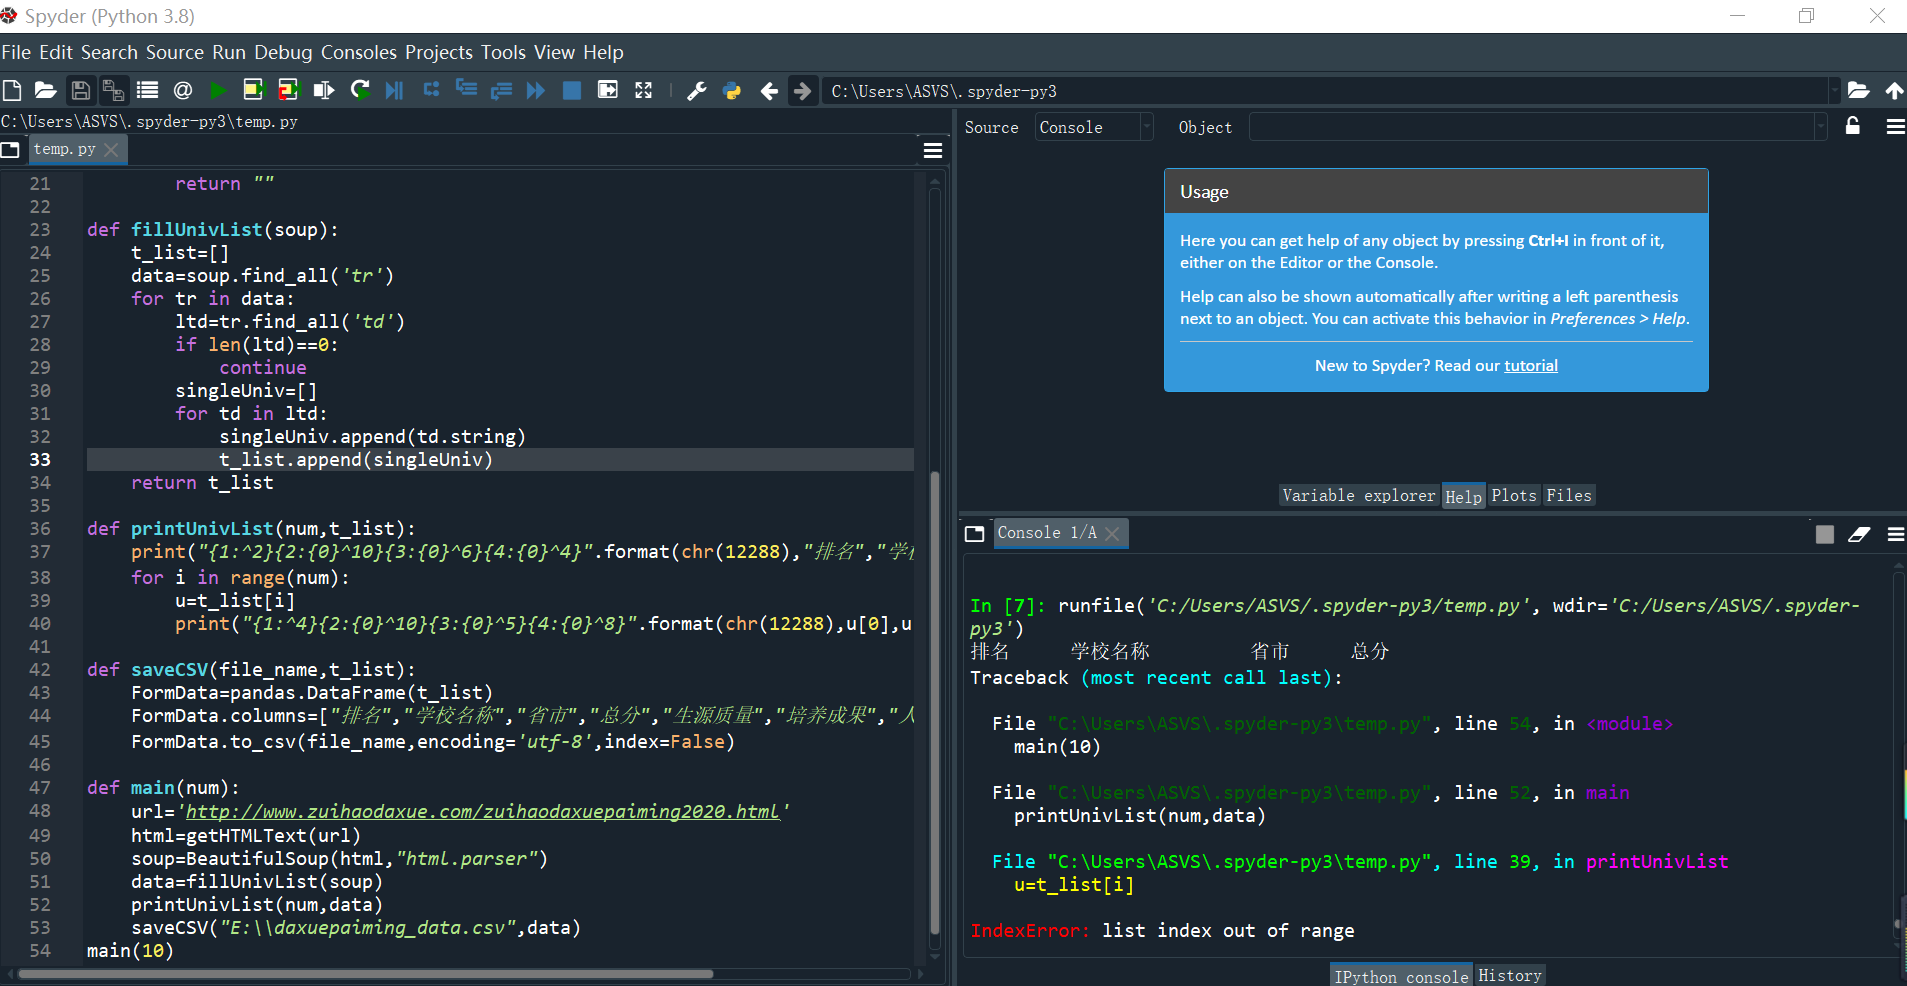Toggle the Help pane lock icon
The height and width of the screenshot is (986, 1907).
point(1853,126)
